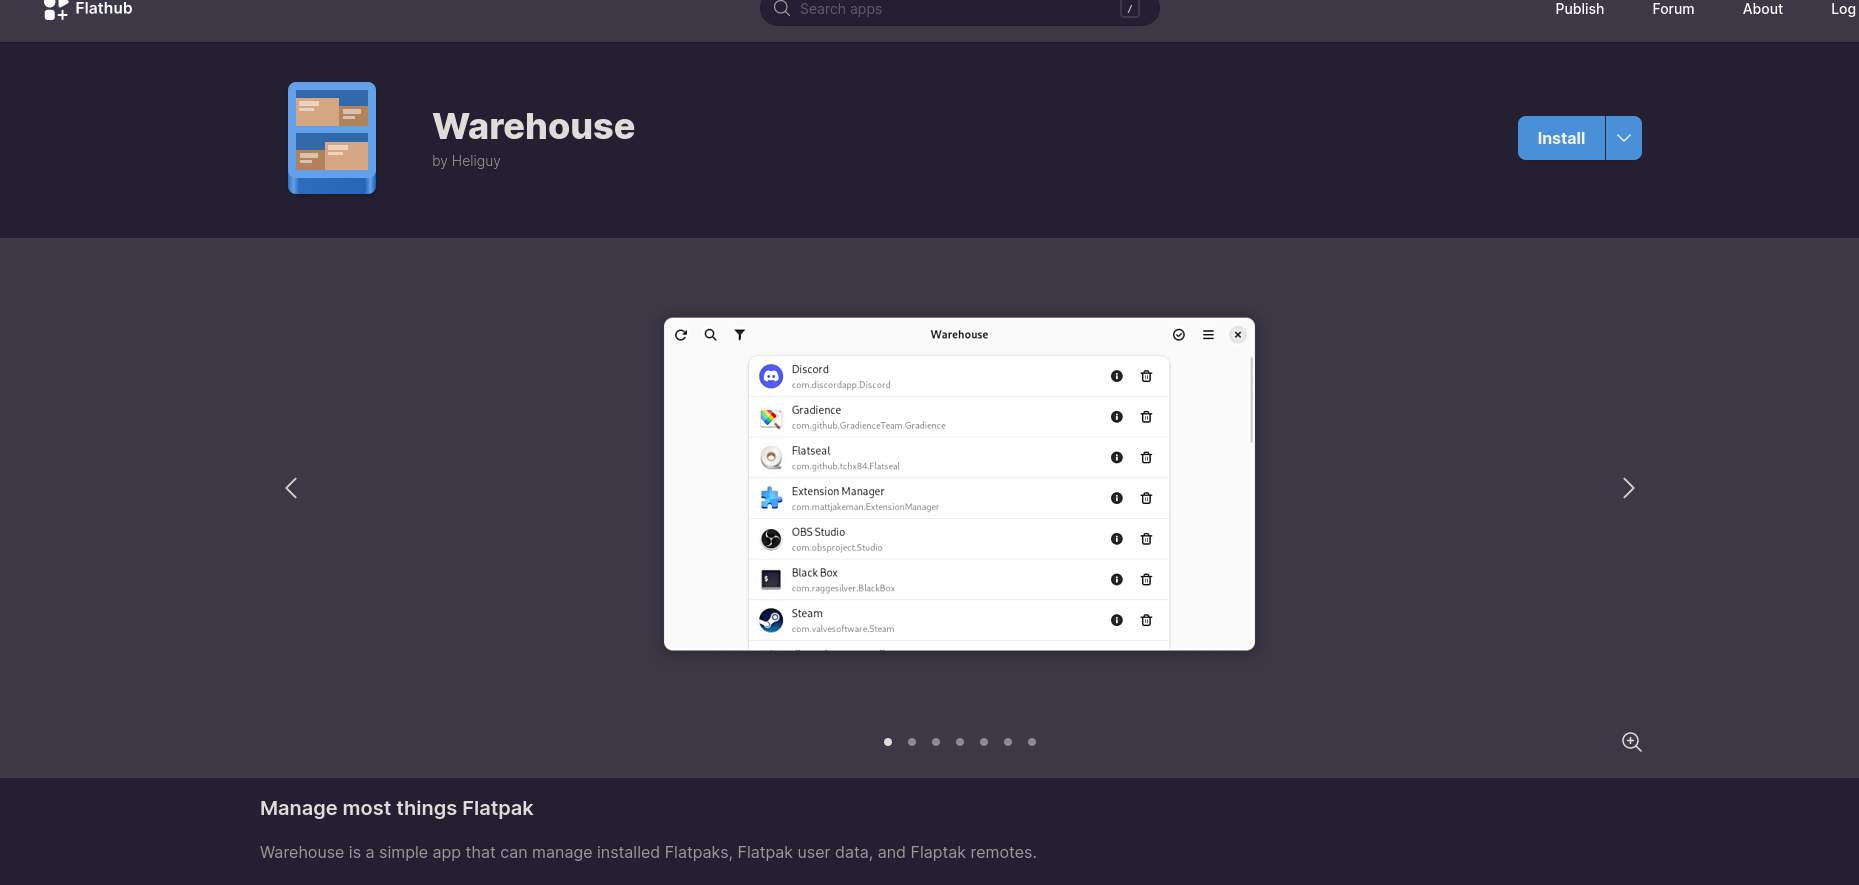
Task: Click the Discord app icon in the list
Action: [771, 376]
